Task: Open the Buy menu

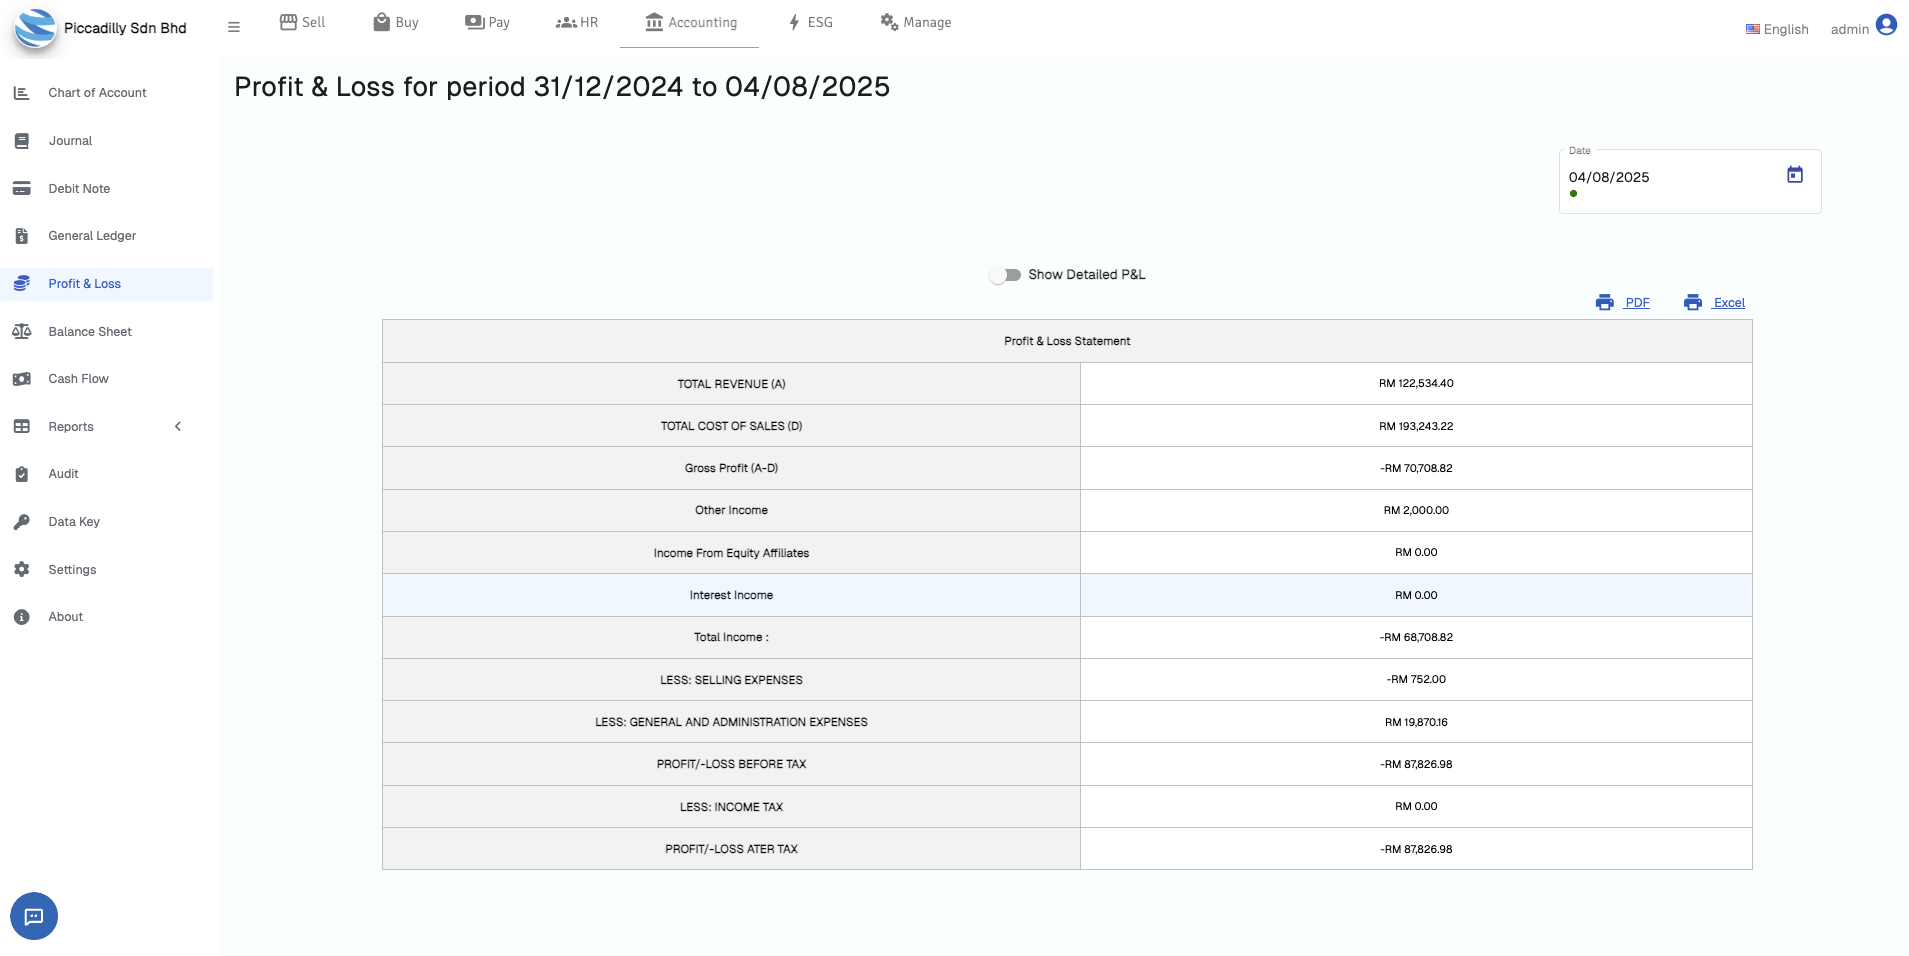Action: coord(396,22)
